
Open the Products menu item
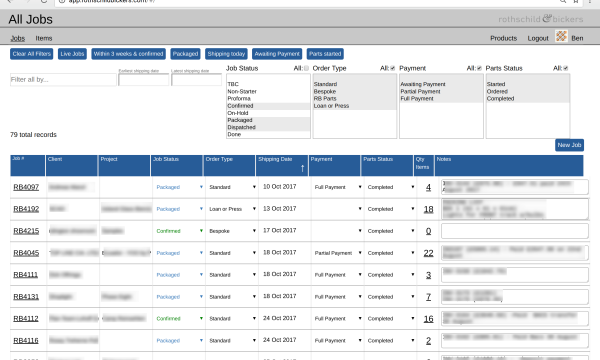point(503,38)
